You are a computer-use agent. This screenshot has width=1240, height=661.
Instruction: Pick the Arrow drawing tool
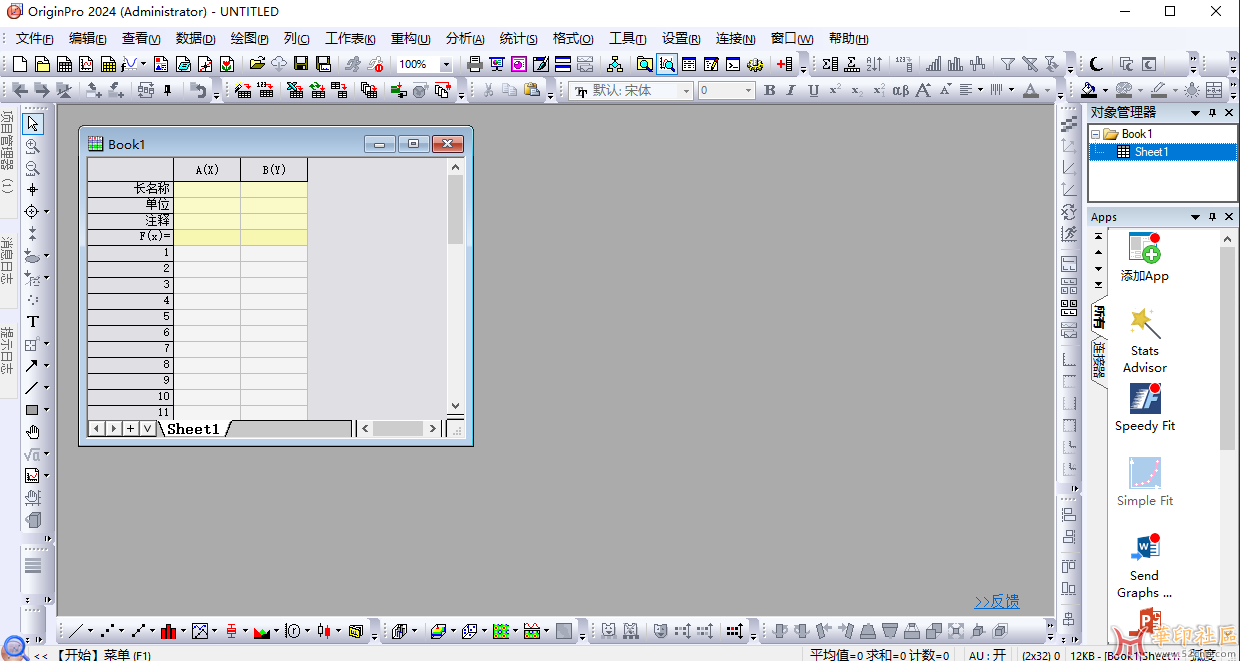tap(32, 366)
